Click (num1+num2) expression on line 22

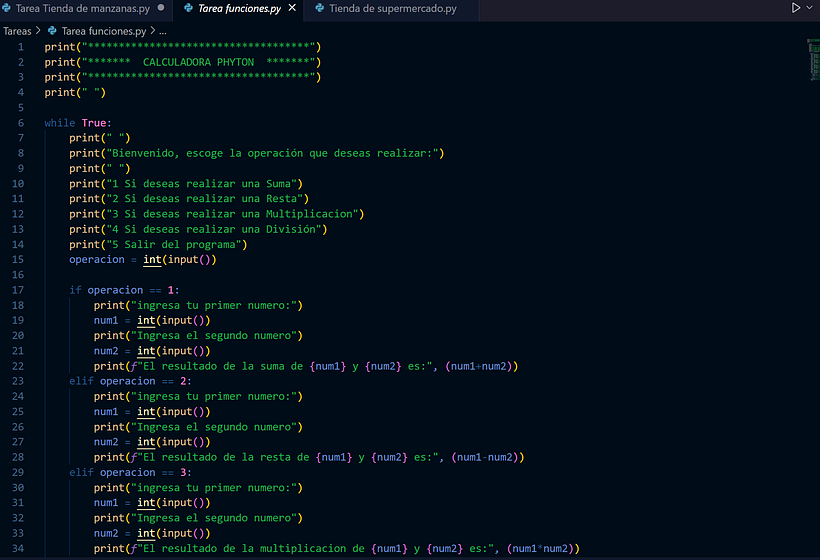[479, 366]
